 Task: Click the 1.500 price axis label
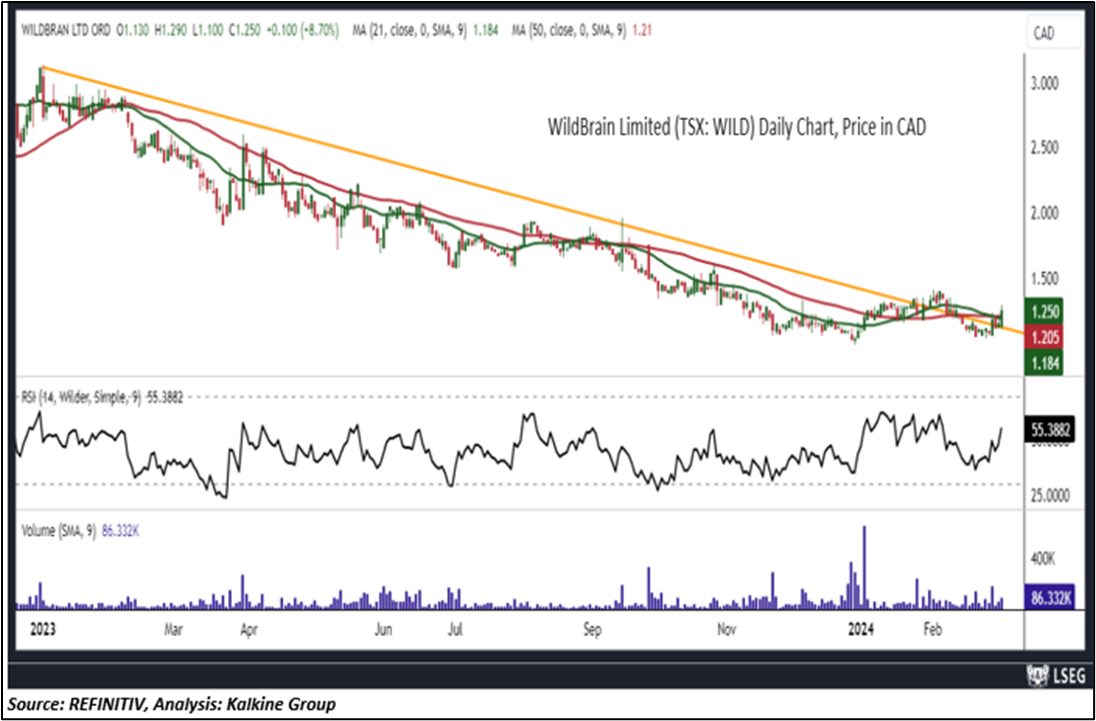click(1045, 278)
